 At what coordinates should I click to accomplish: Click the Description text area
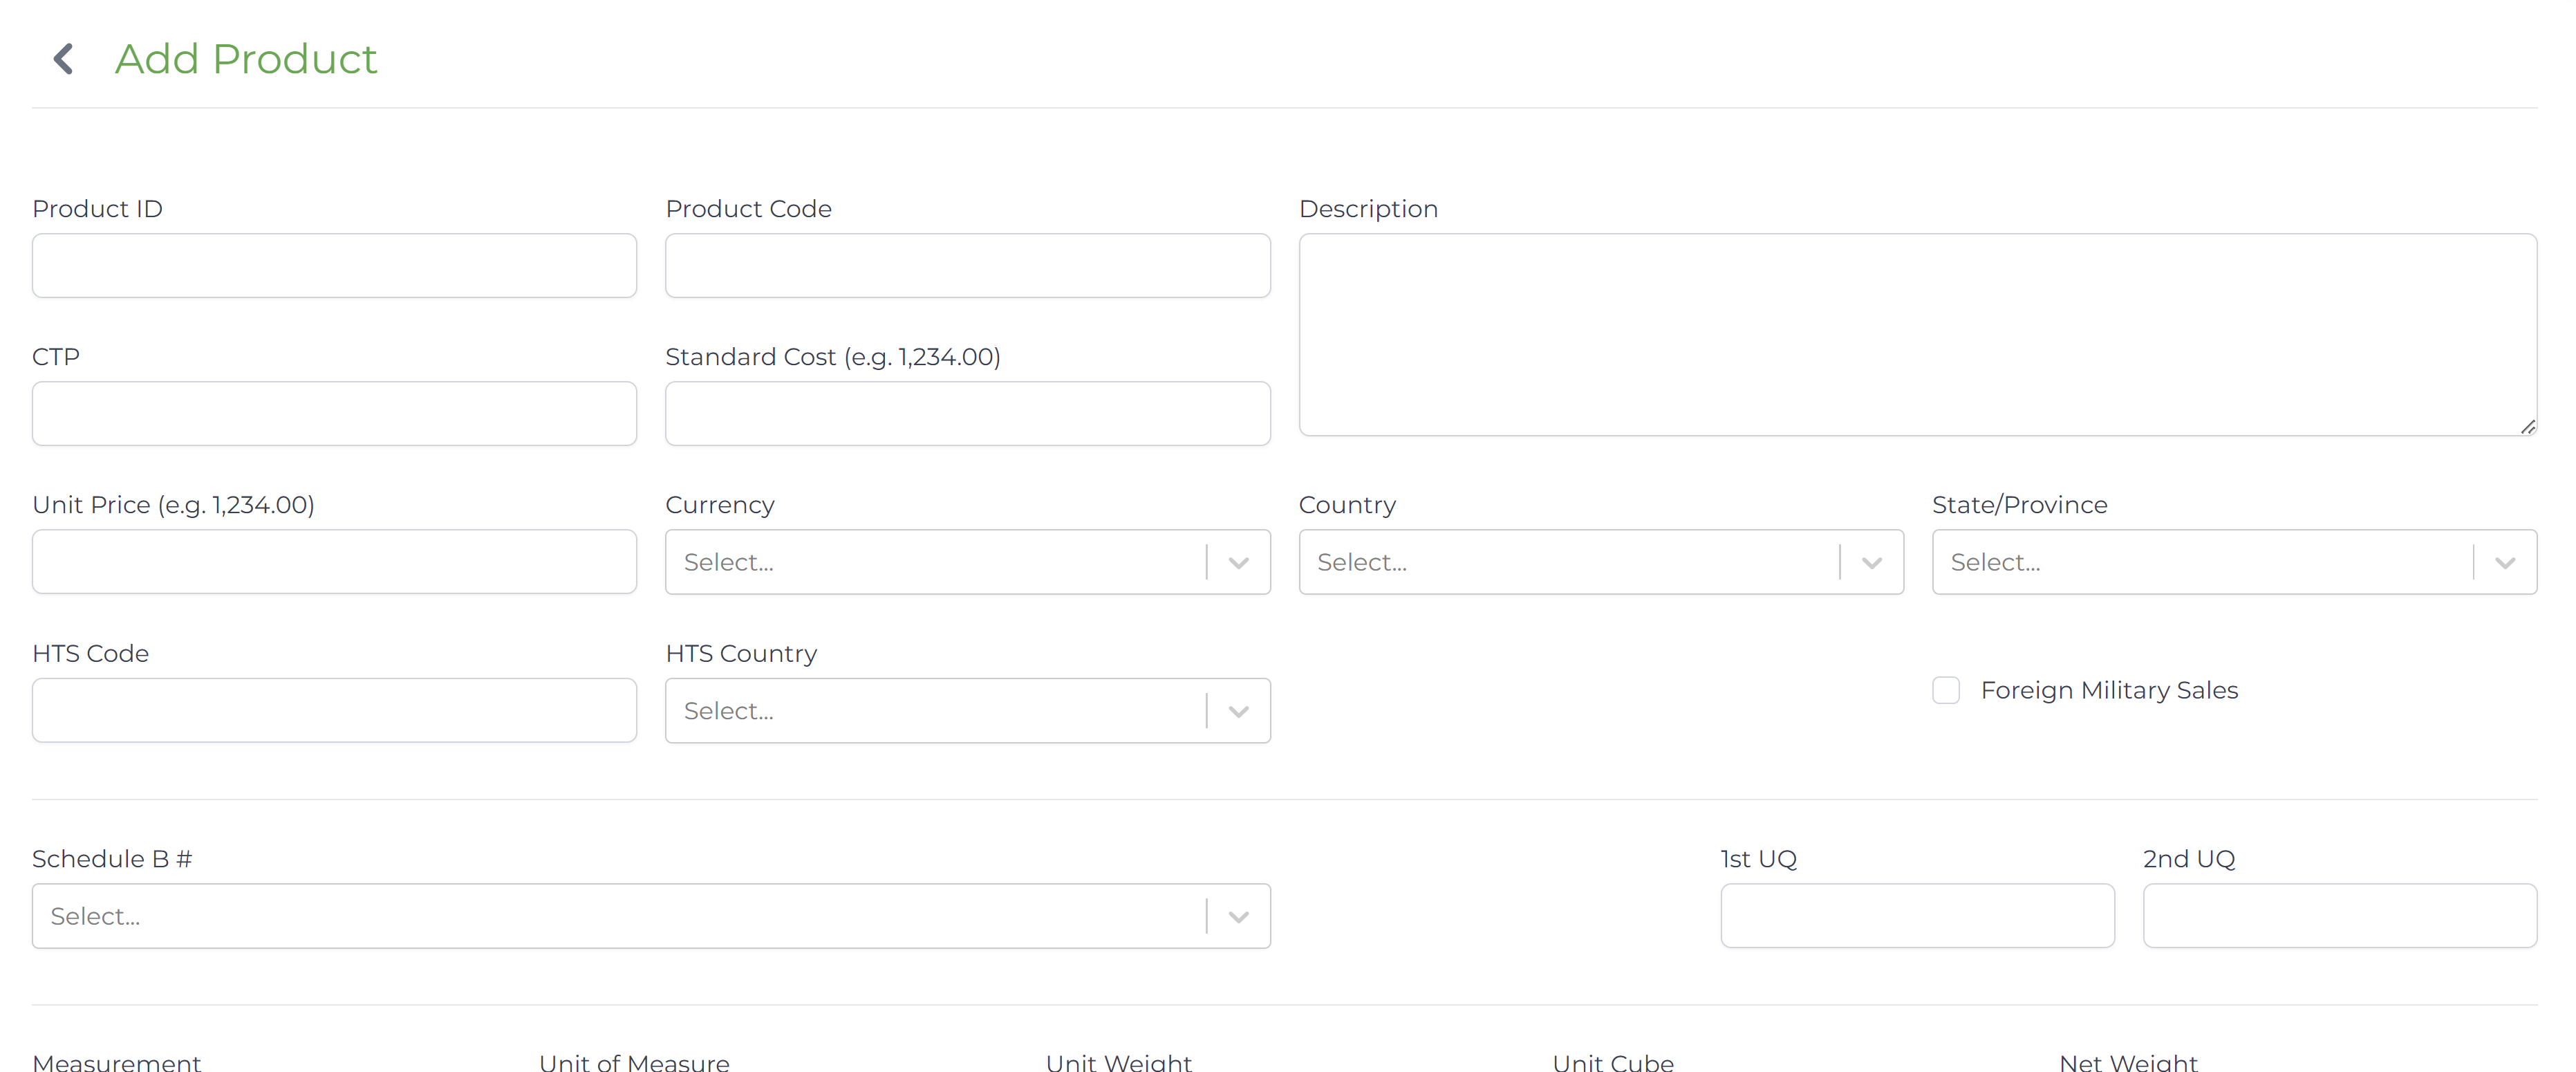1917,334
